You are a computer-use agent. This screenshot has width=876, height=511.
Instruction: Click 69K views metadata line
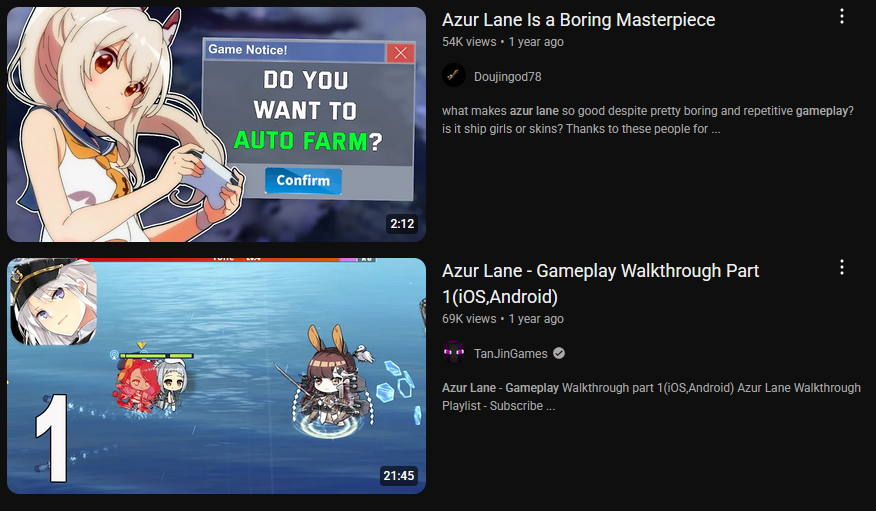tap(503, 319)
